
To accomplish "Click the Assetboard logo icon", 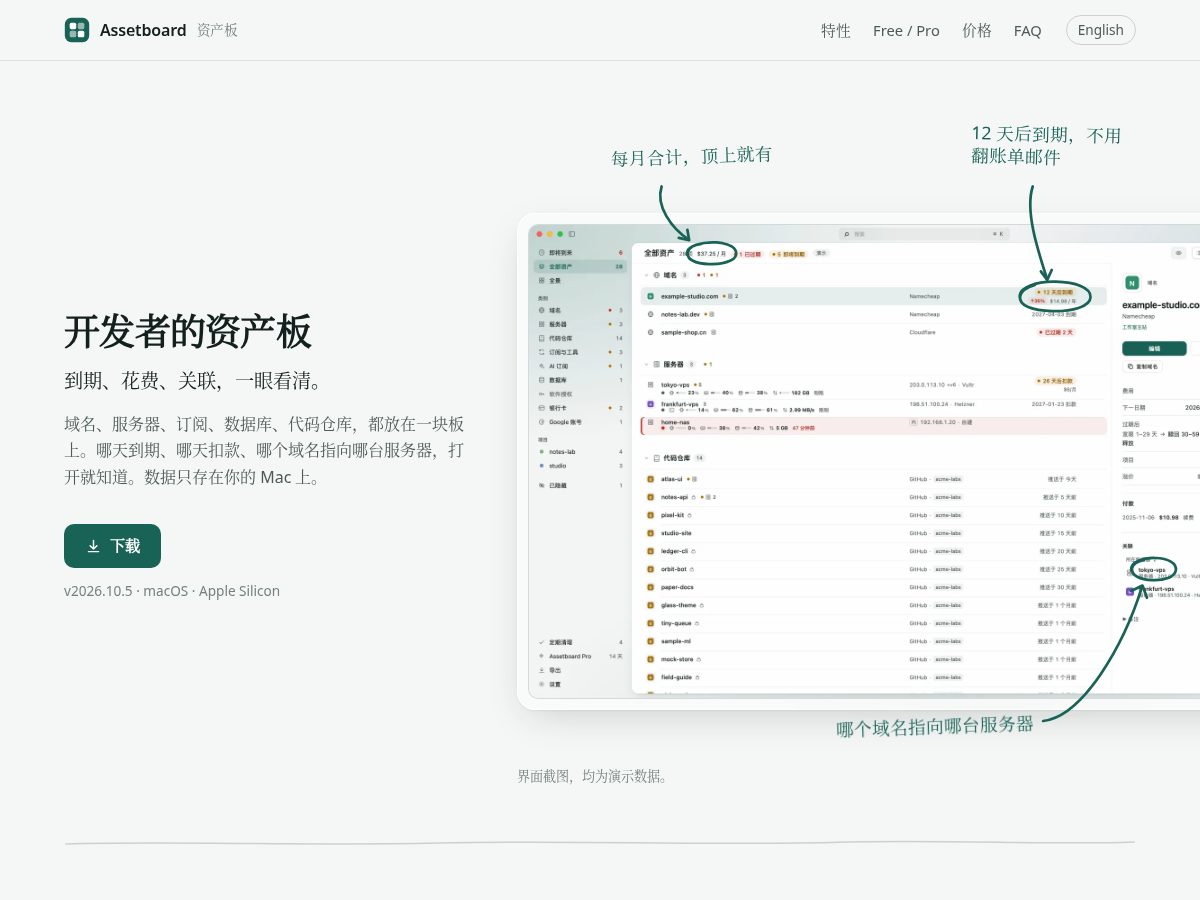I will tap(77, 30).
